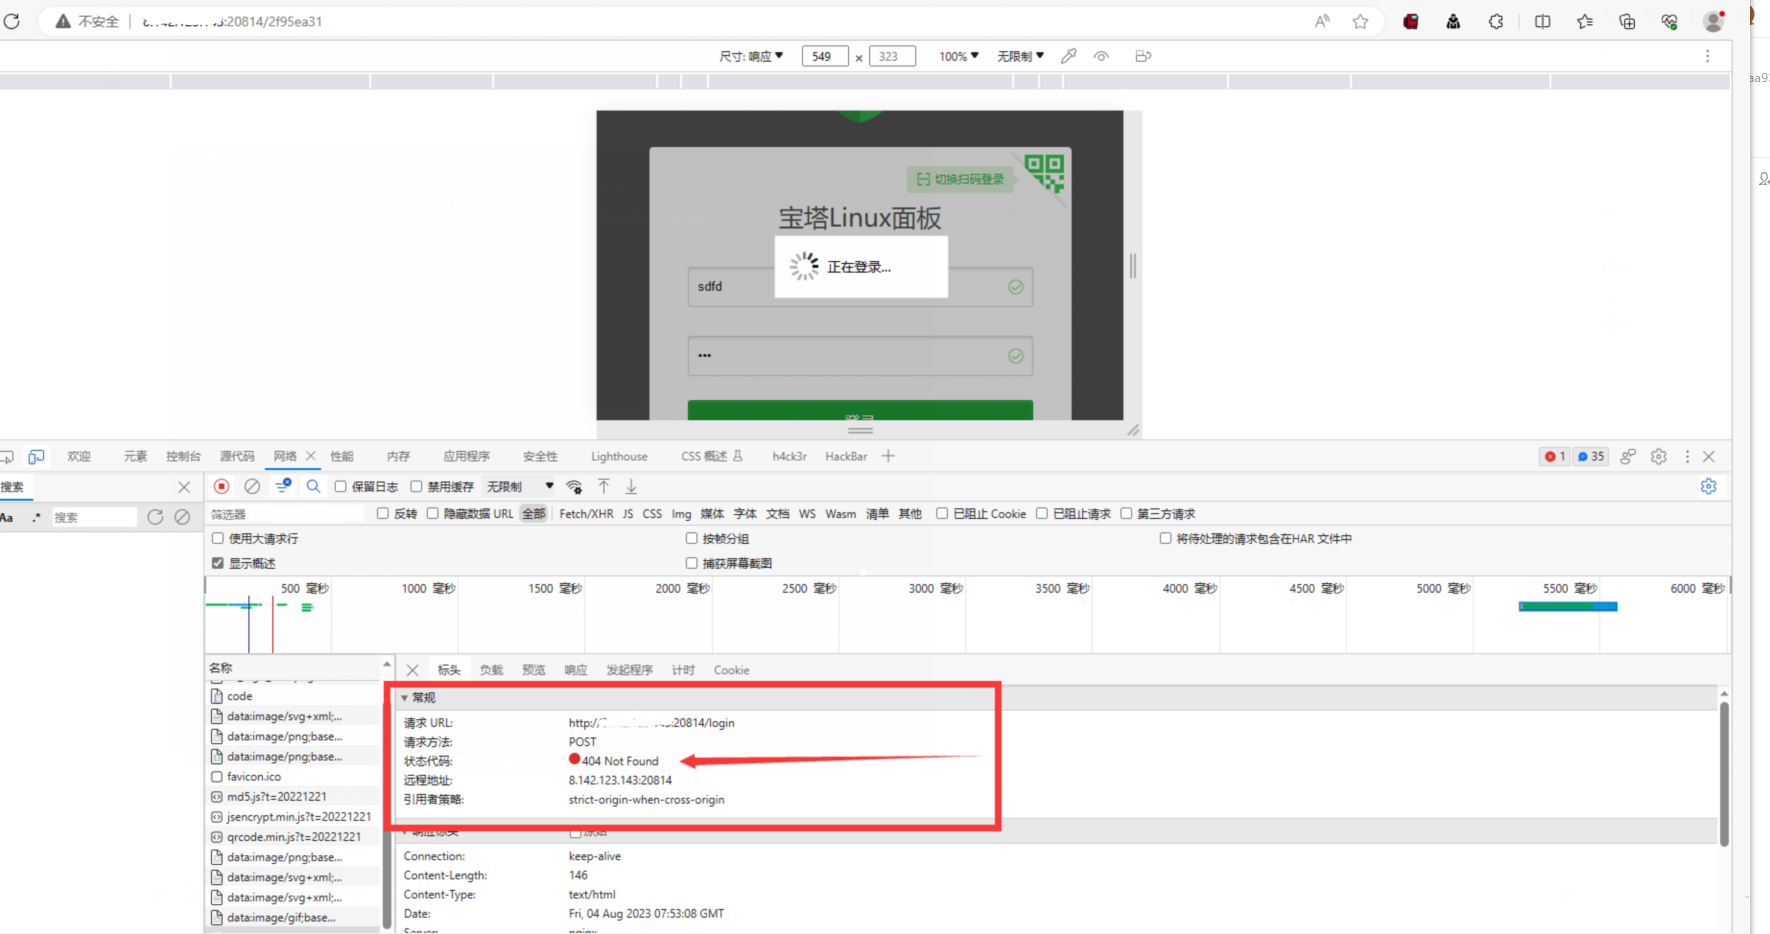
Task: Click 切换扫码登录 button
Action: tap(960, 179)
